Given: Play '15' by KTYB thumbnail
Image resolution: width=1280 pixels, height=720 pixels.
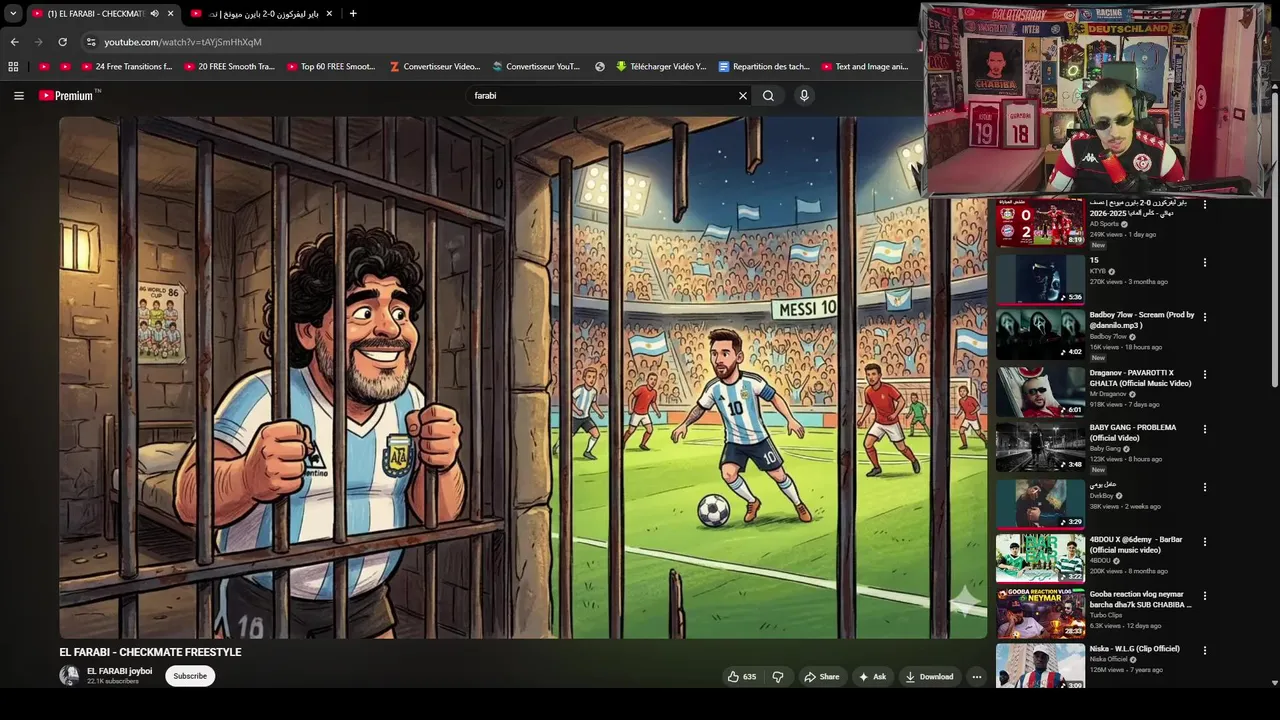Looking at the screenshot, I should click(1040, 279).
